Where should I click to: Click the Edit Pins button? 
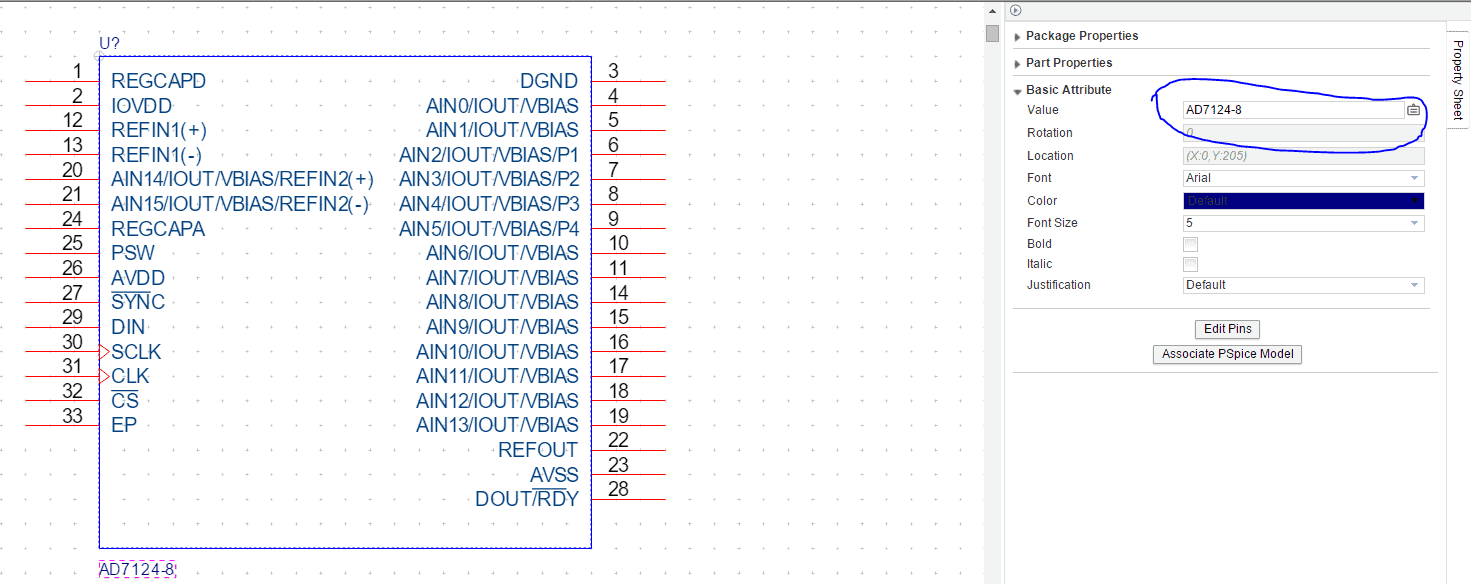(1228, 329)
